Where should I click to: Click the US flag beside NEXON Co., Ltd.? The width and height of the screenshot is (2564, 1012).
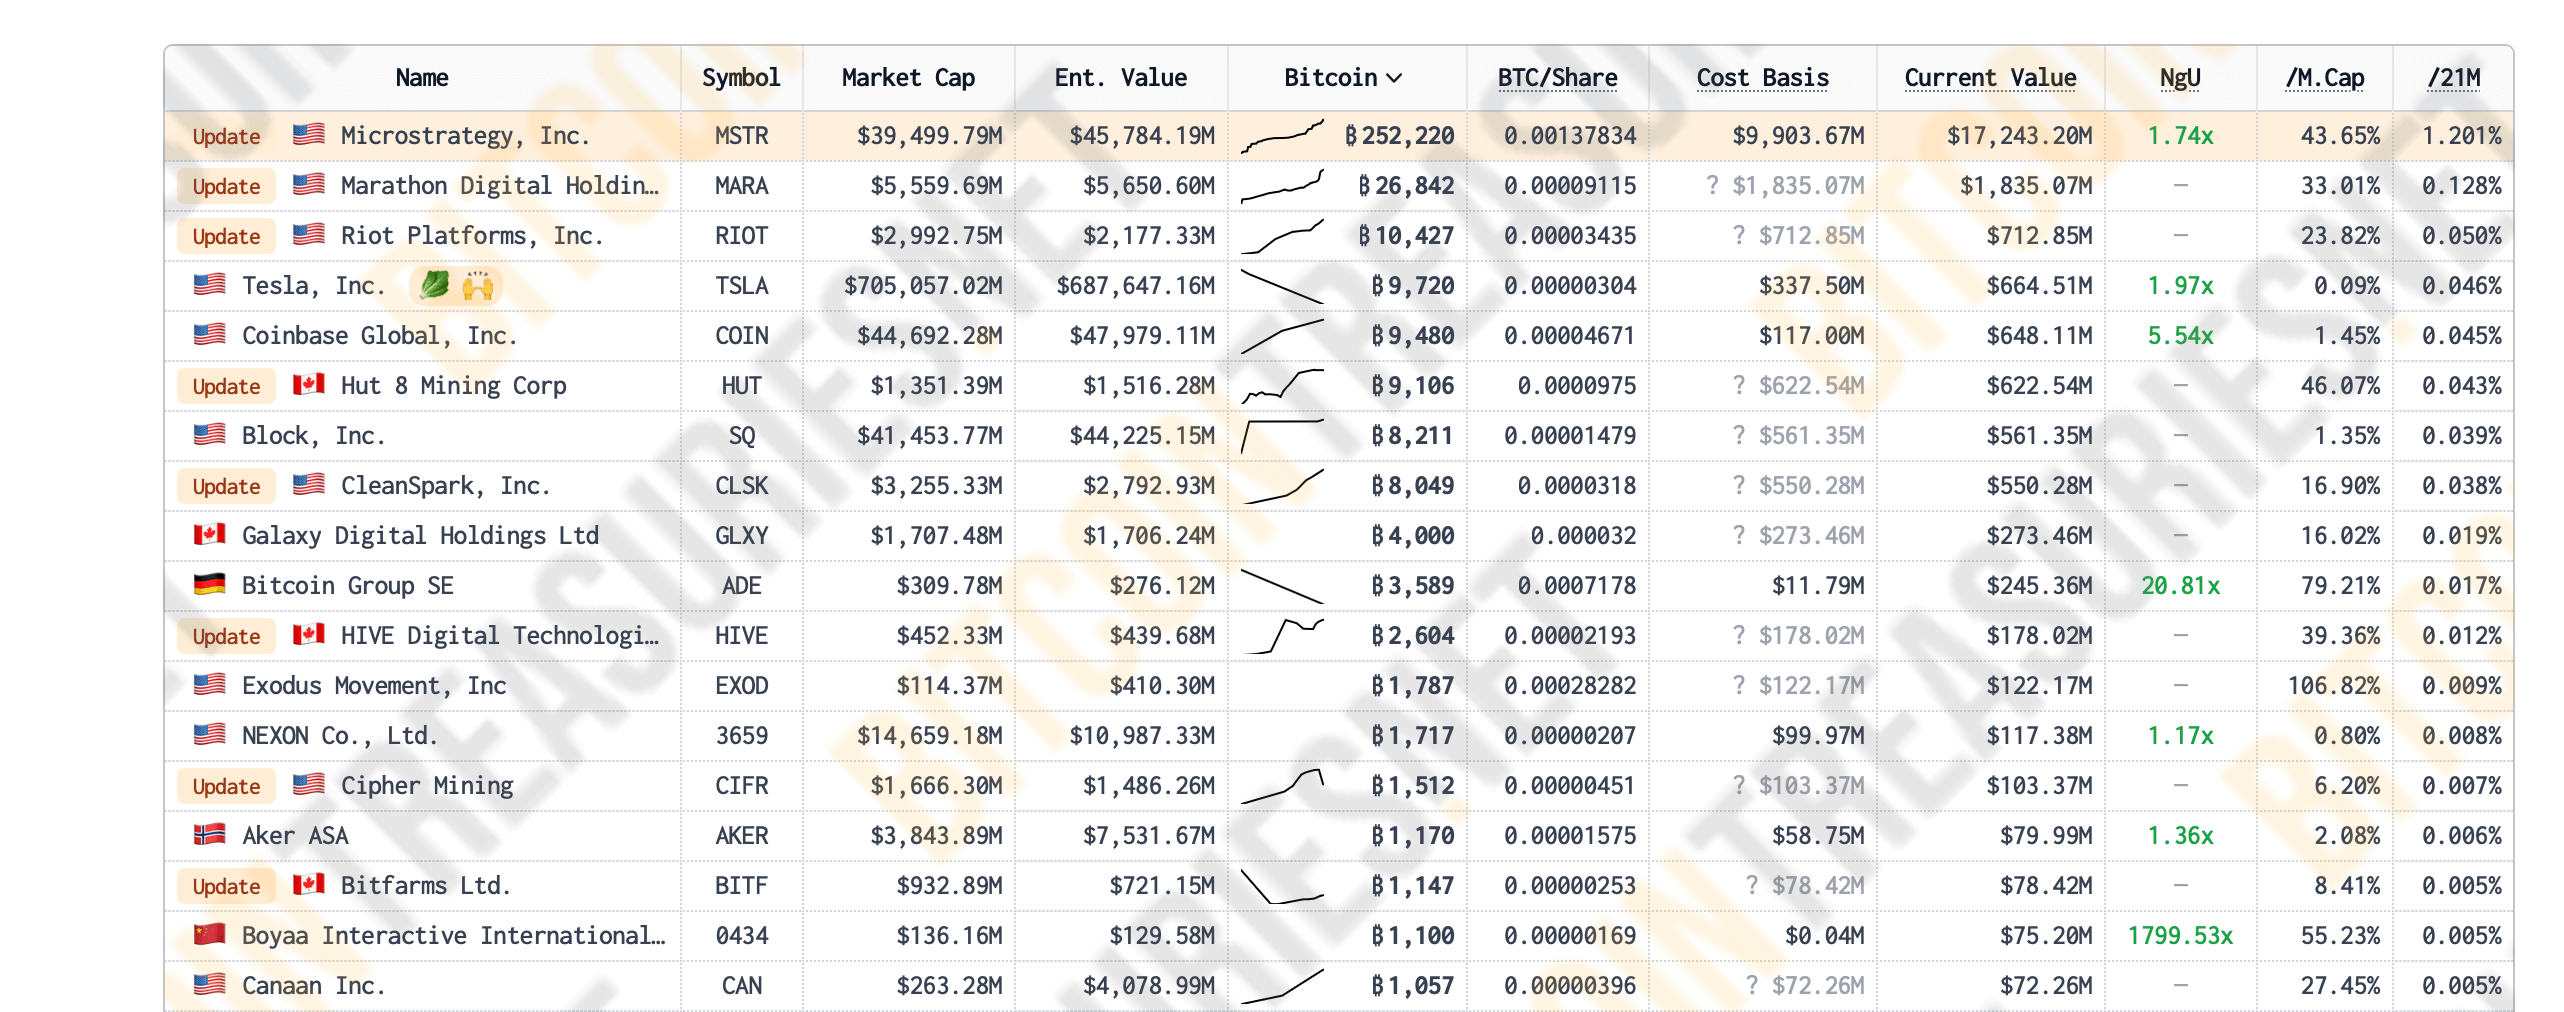click(209, 734)
